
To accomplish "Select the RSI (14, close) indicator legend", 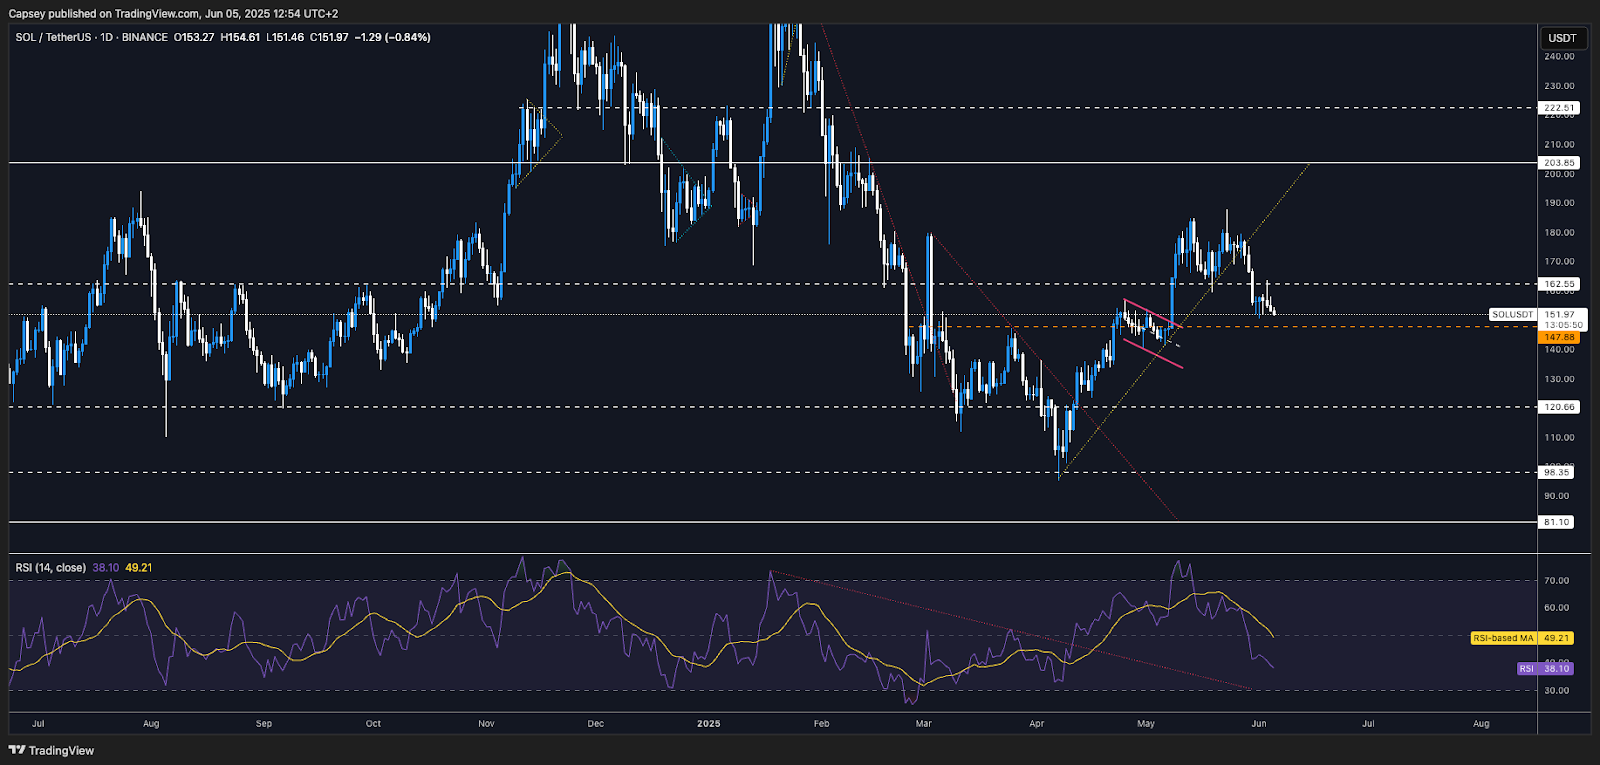I will click(x=50, y=567).
